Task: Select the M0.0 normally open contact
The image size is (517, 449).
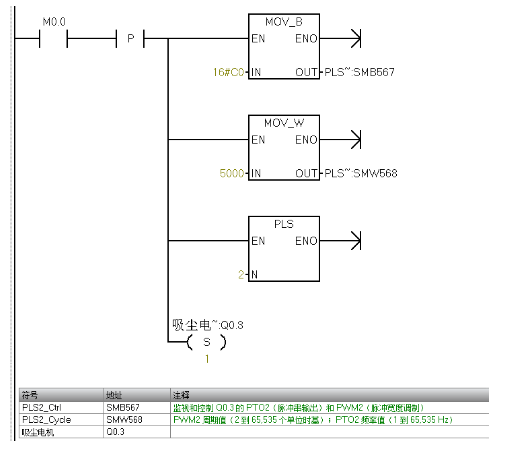Action: 53,38
